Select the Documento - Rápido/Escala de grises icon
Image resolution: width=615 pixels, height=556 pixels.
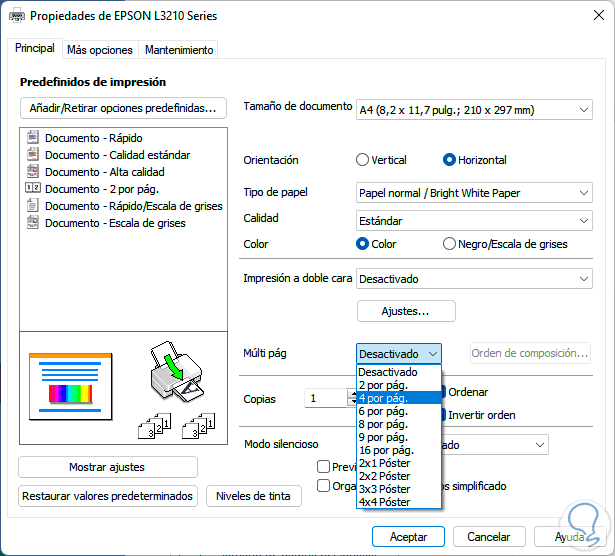pyautogui.click(x=33, y=205)
